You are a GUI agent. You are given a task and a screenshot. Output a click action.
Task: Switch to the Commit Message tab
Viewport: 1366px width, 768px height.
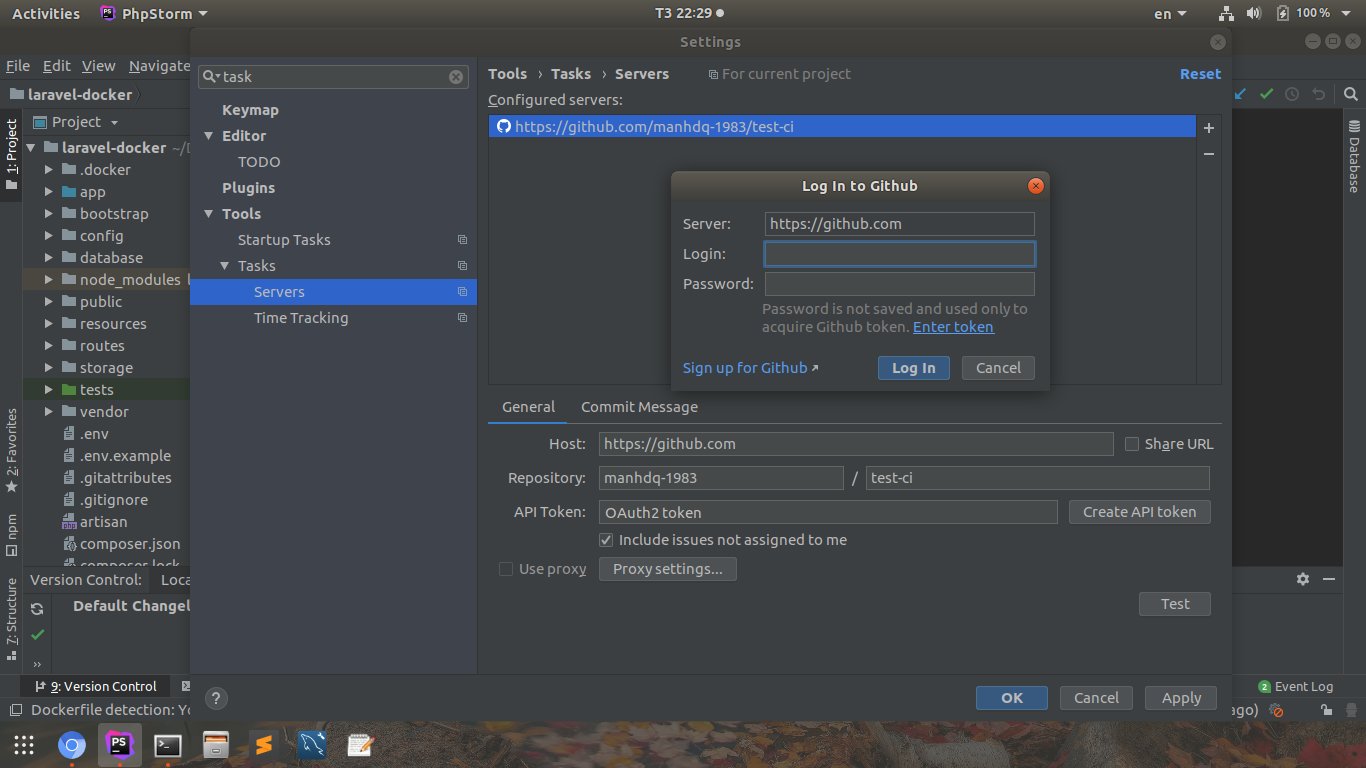point(639,407)
